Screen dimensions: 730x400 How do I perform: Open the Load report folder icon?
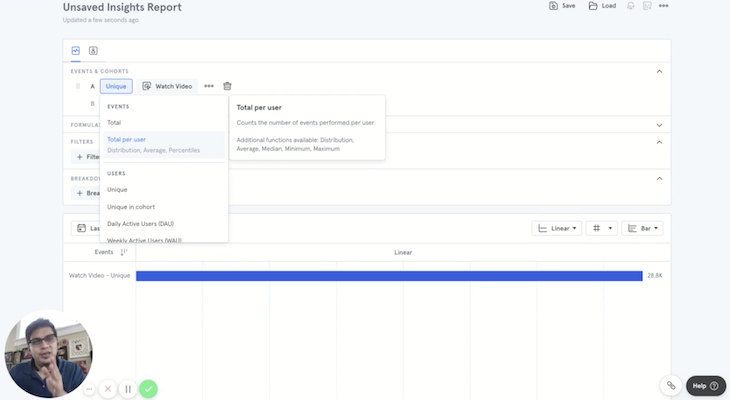pos(593,6)
